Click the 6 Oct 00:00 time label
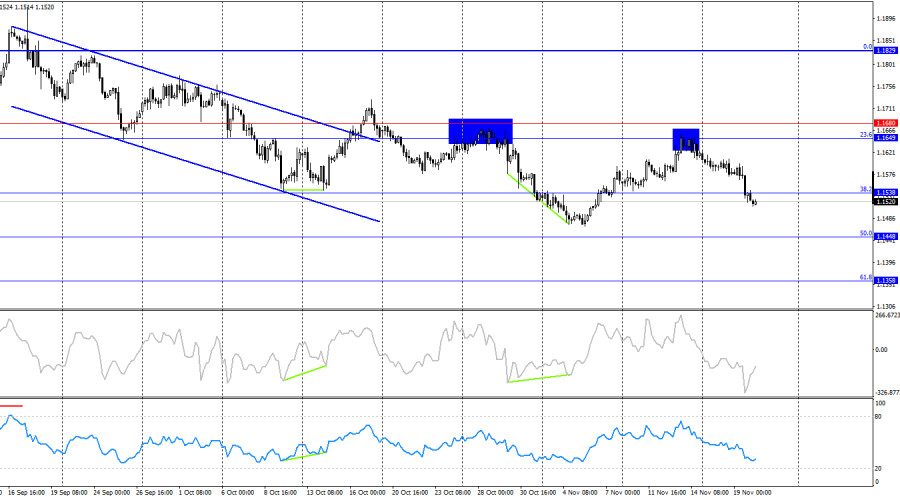 (238, 493)
